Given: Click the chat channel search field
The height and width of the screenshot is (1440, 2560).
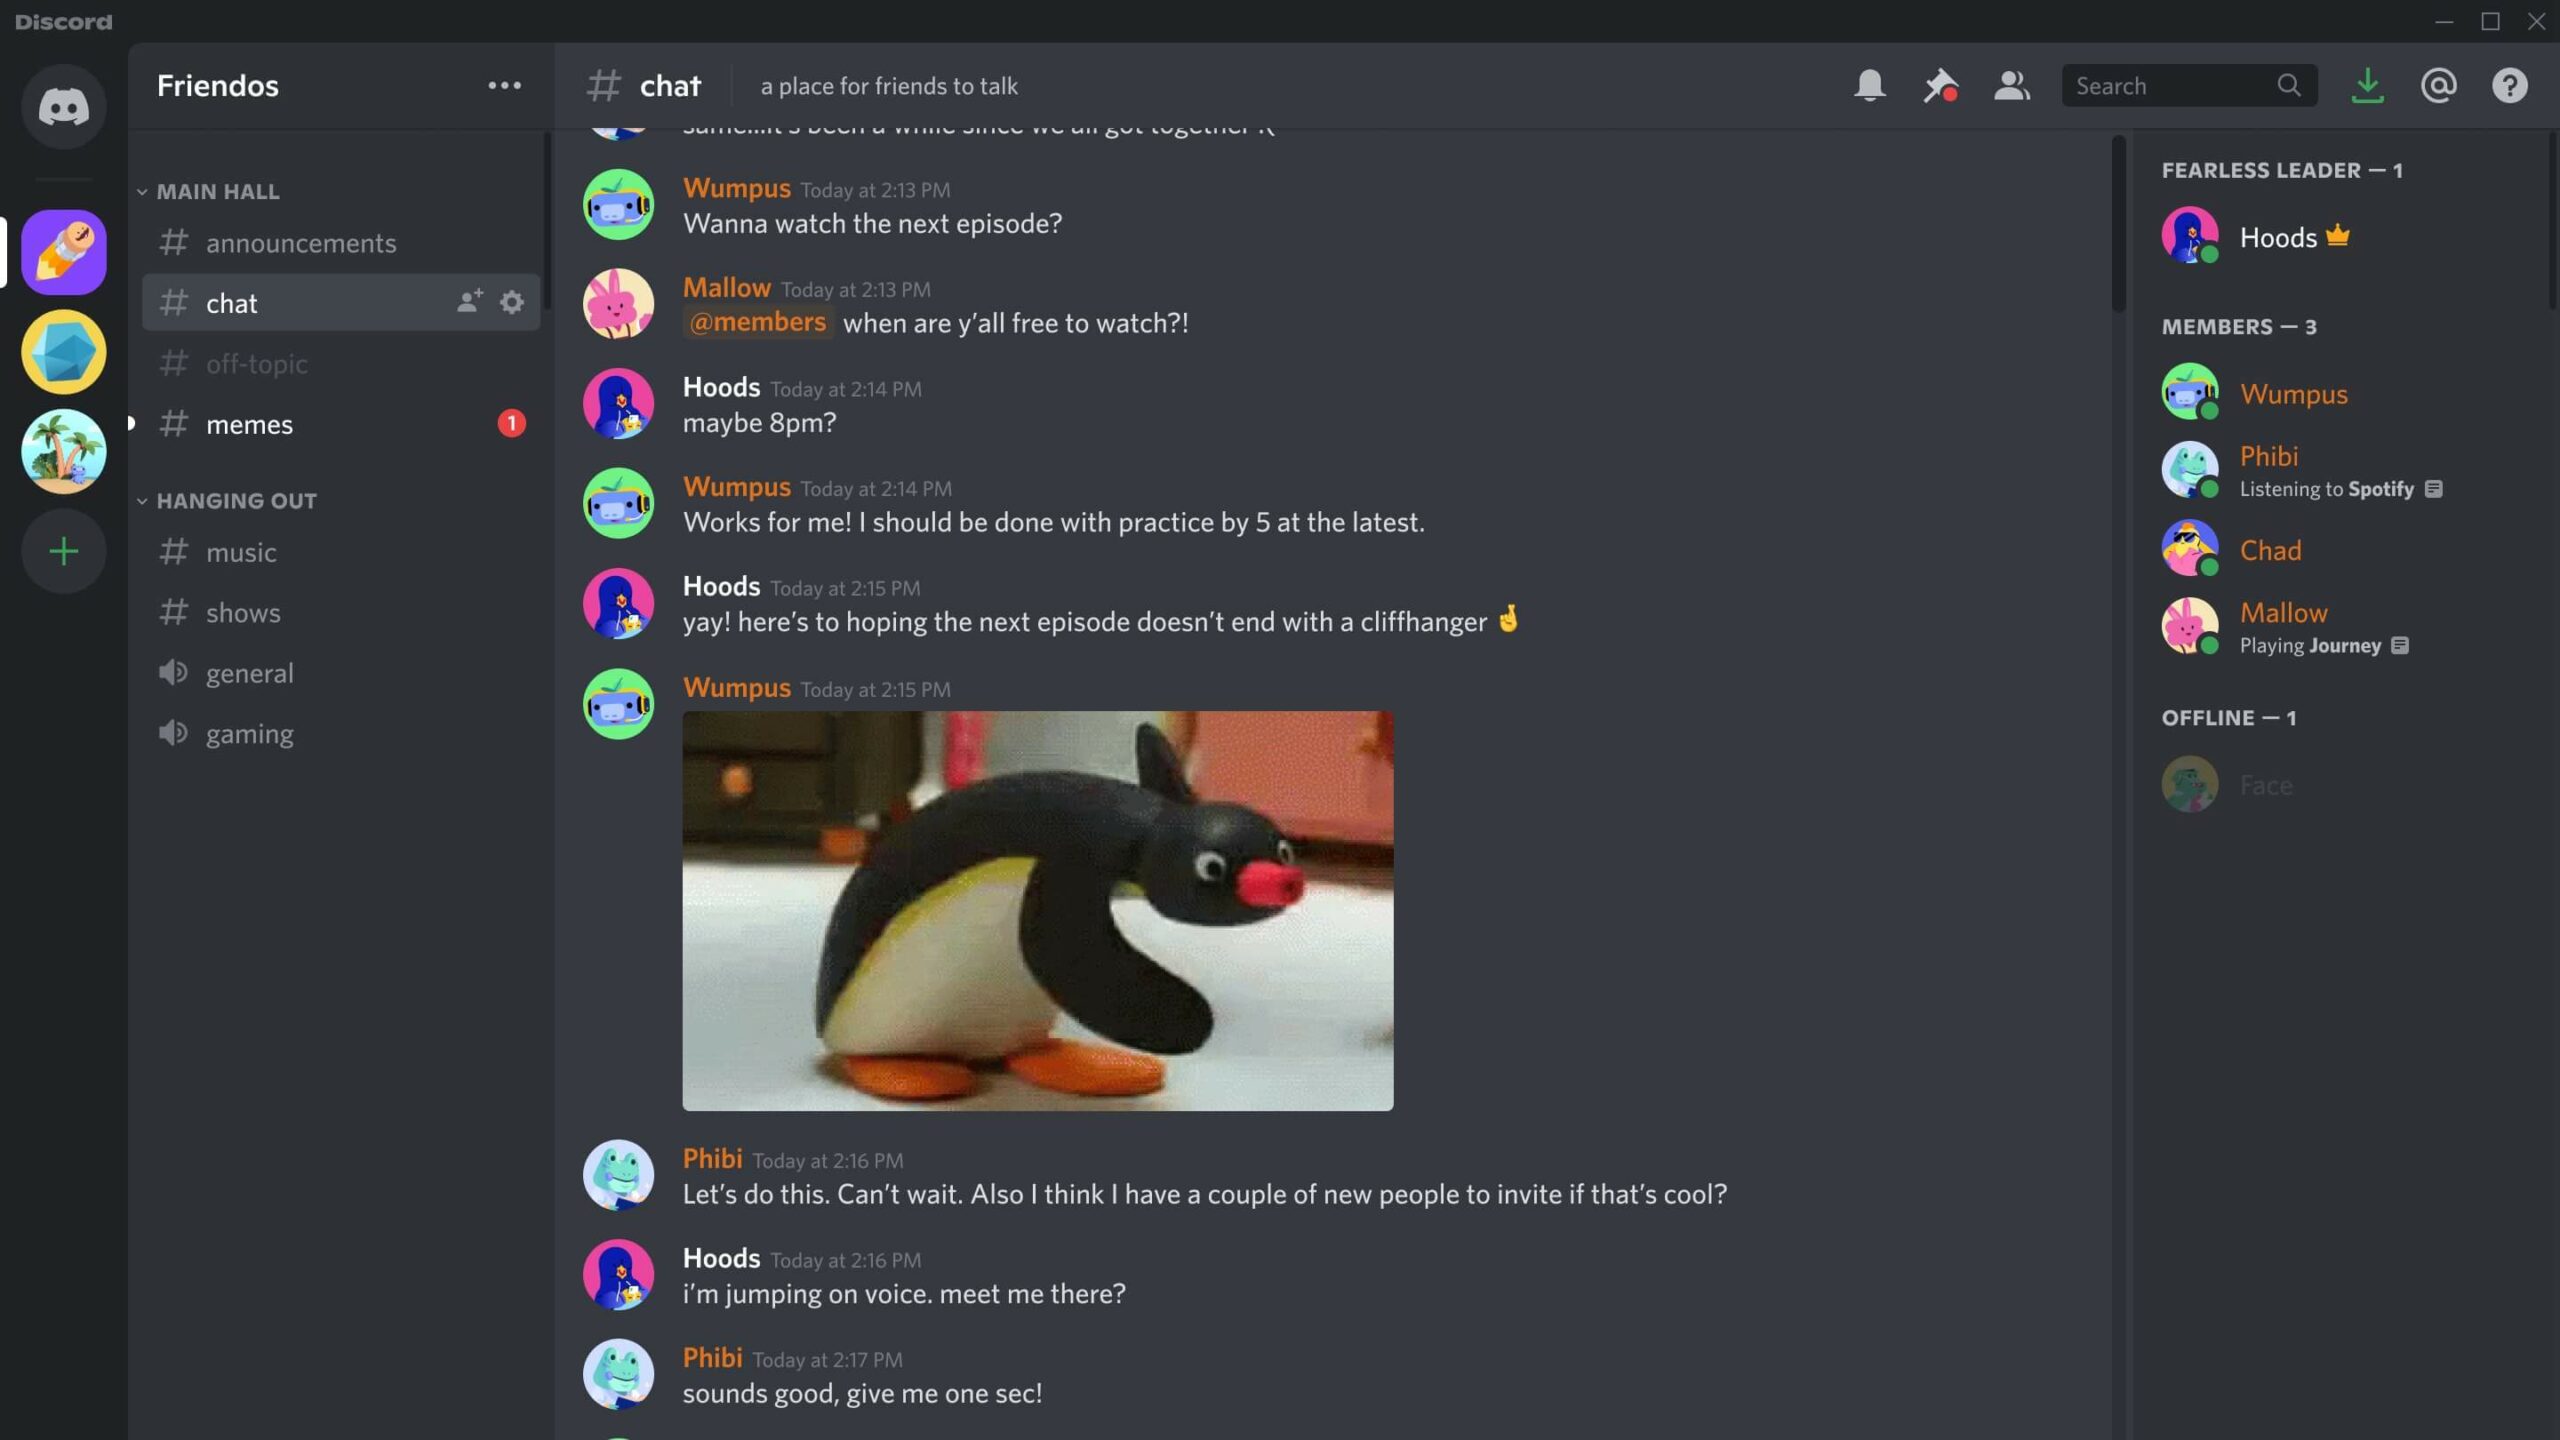Looking at the screenshot, I should pyautogui.click(x=2185, y=86).
